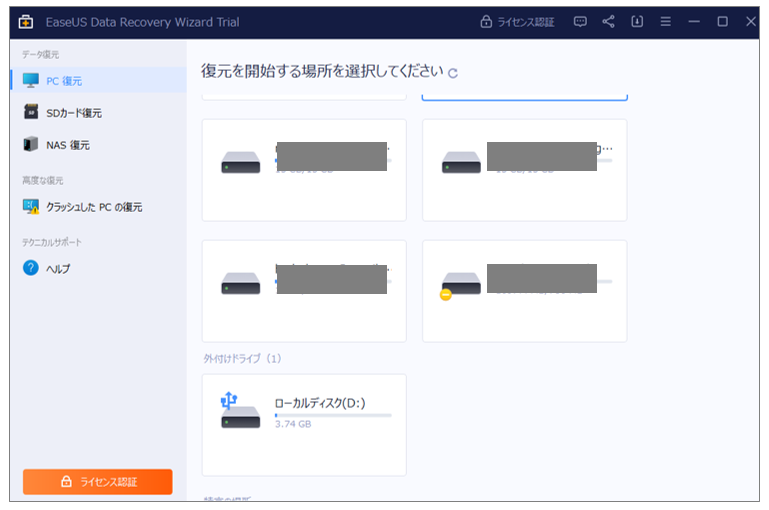Click the EaseUS app logo icon
This screenshot has height=510, width=769.
[26, 22]
